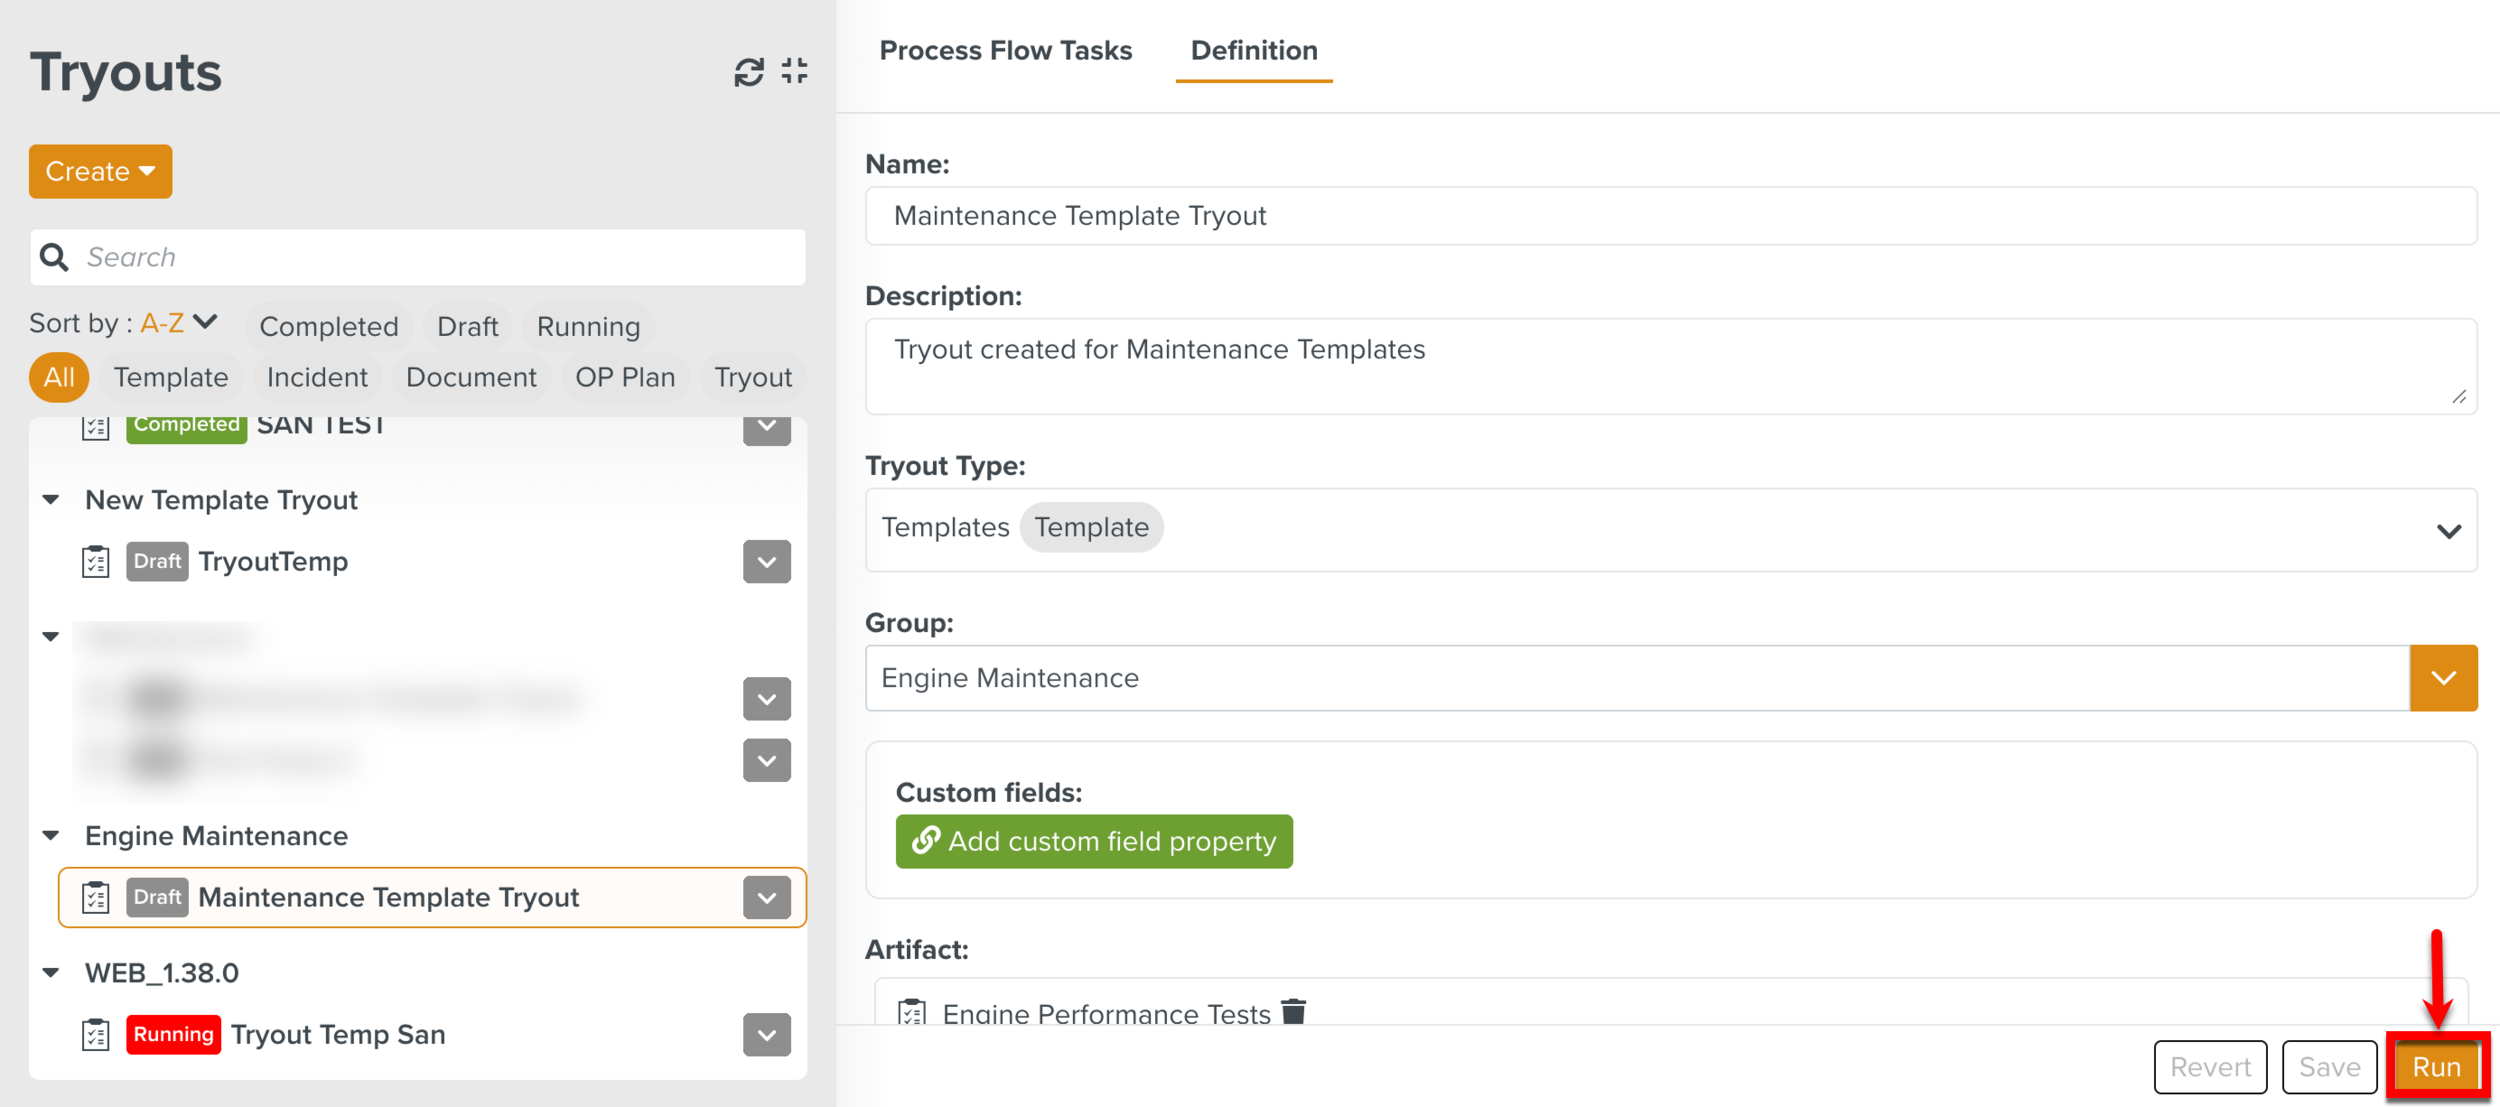Image resolution: width=2500 pixels, height=1107 pixels.
Task: Click the collapse panel icon
Action: (795, 71)
